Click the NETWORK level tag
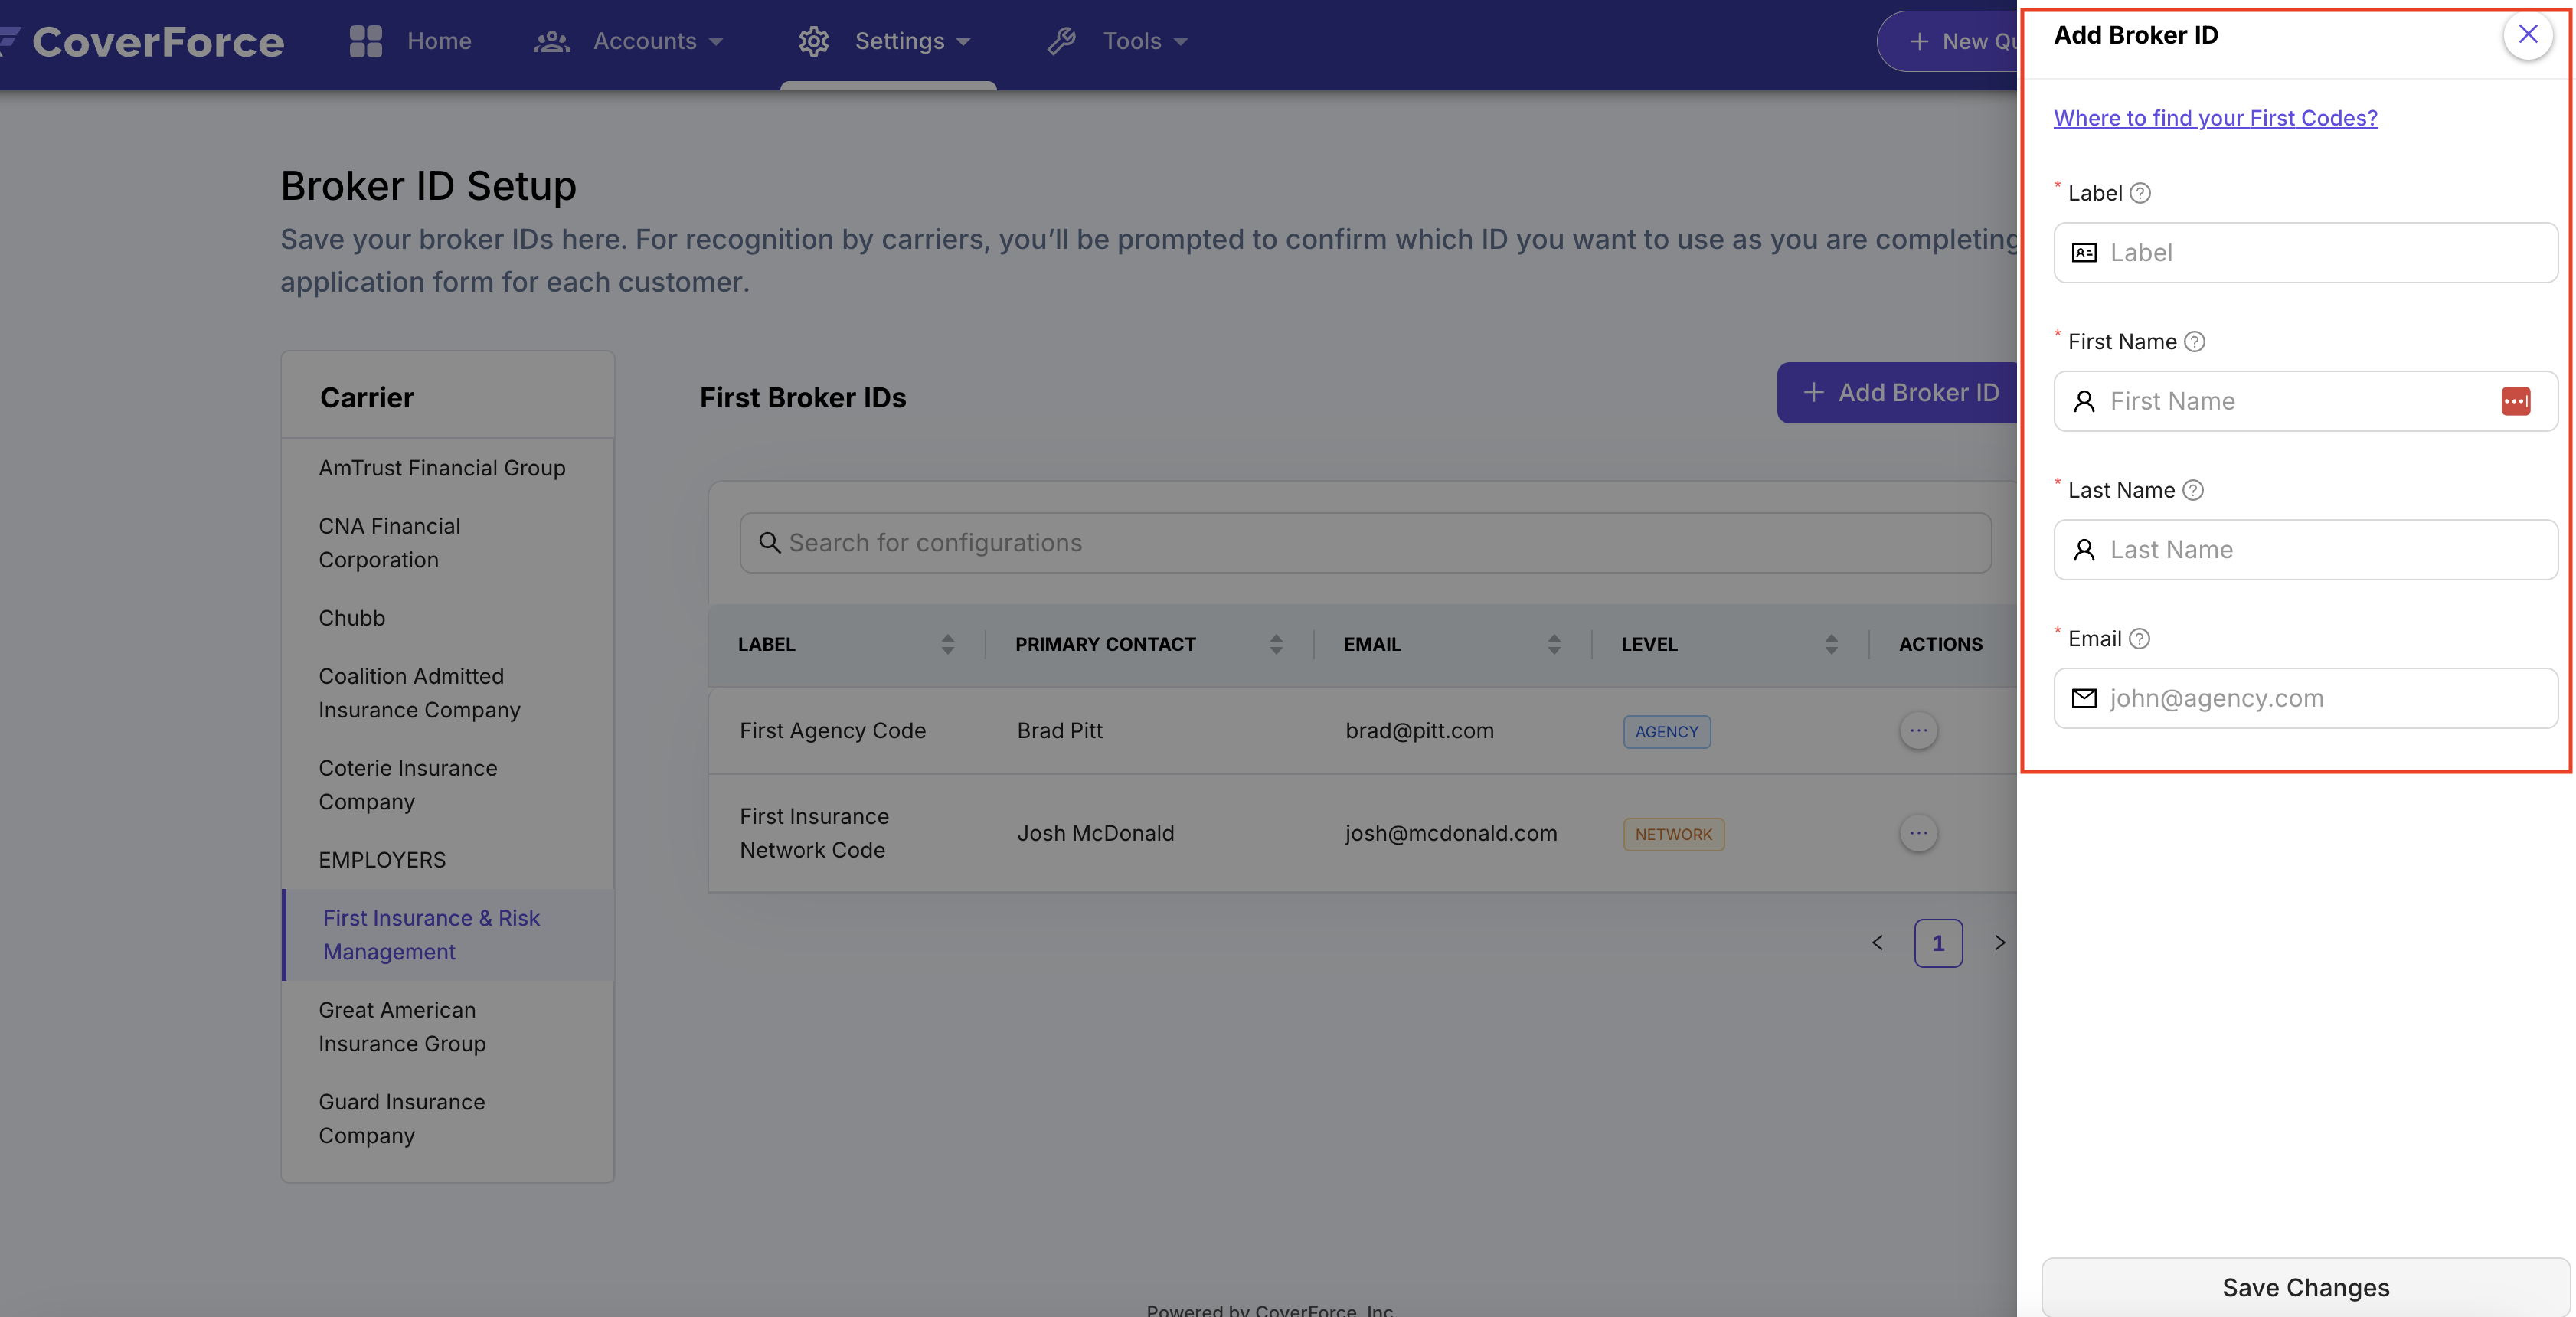 (1673, 834)
